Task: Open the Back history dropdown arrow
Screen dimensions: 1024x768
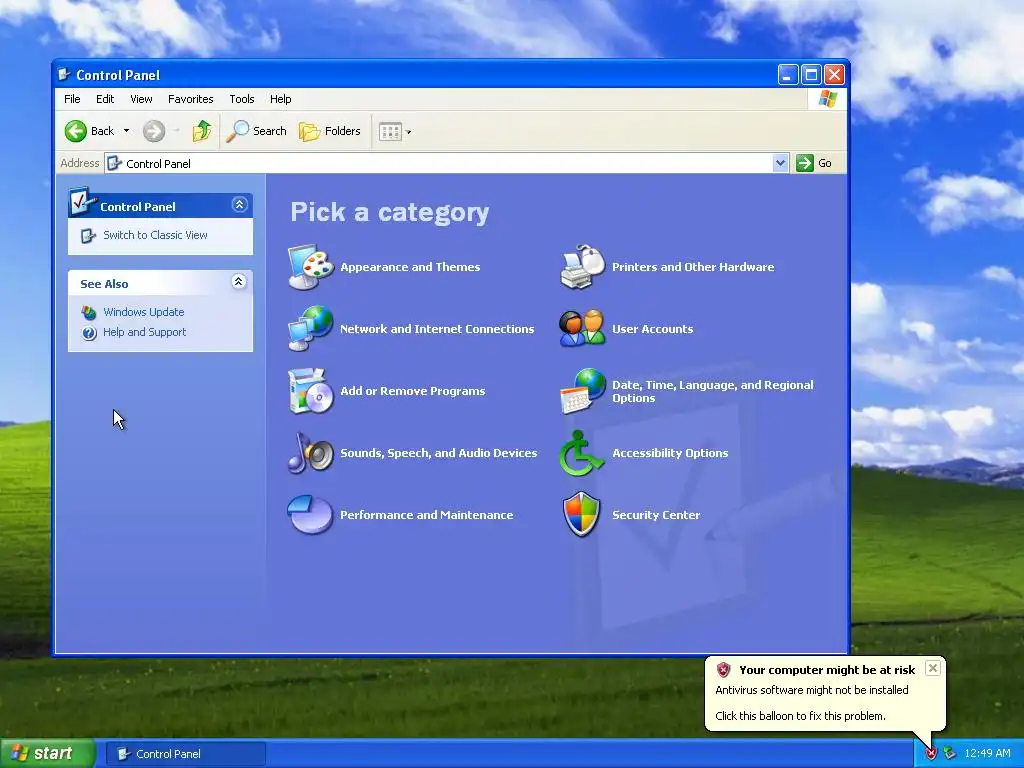Action: (x=126, y=131)
